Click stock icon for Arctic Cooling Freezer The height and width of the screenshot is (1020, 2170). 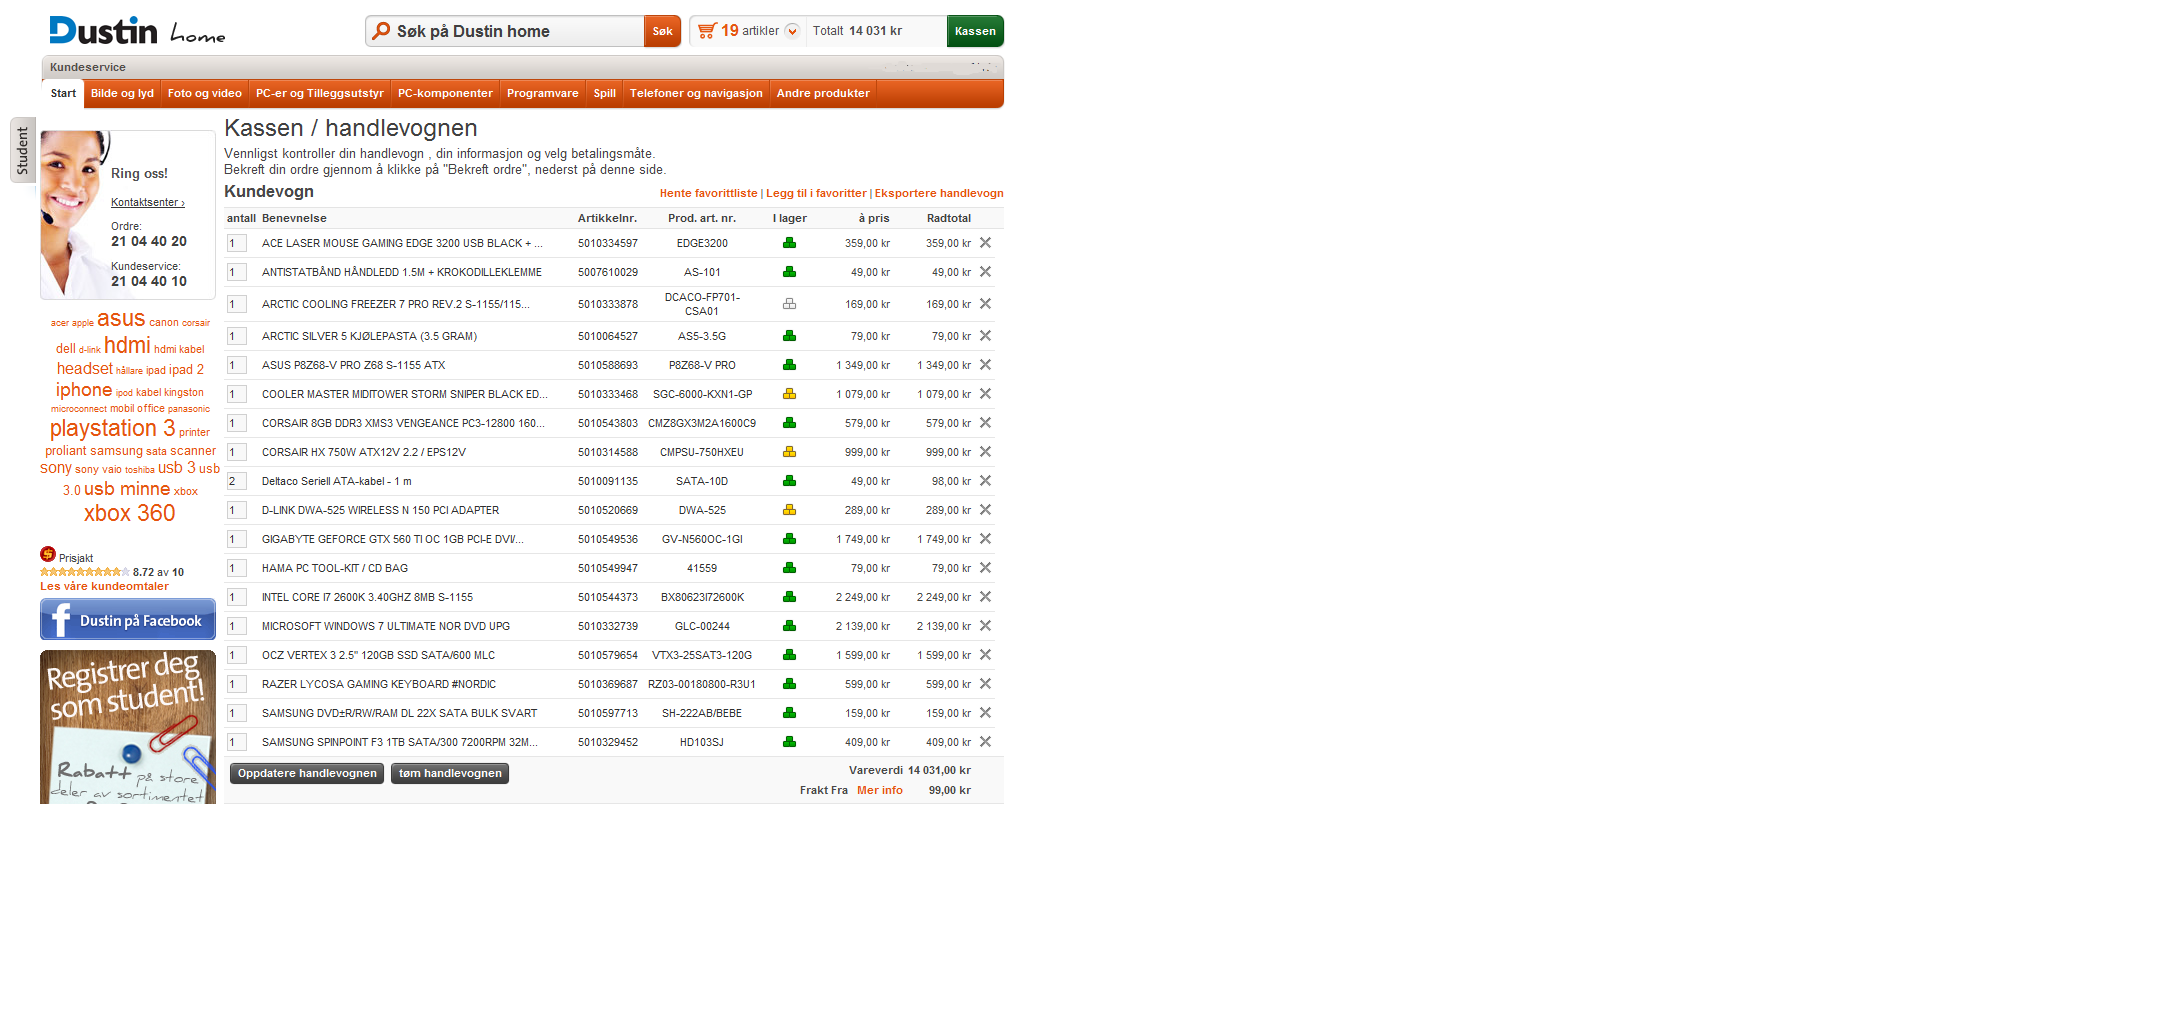tap(789, 304)
